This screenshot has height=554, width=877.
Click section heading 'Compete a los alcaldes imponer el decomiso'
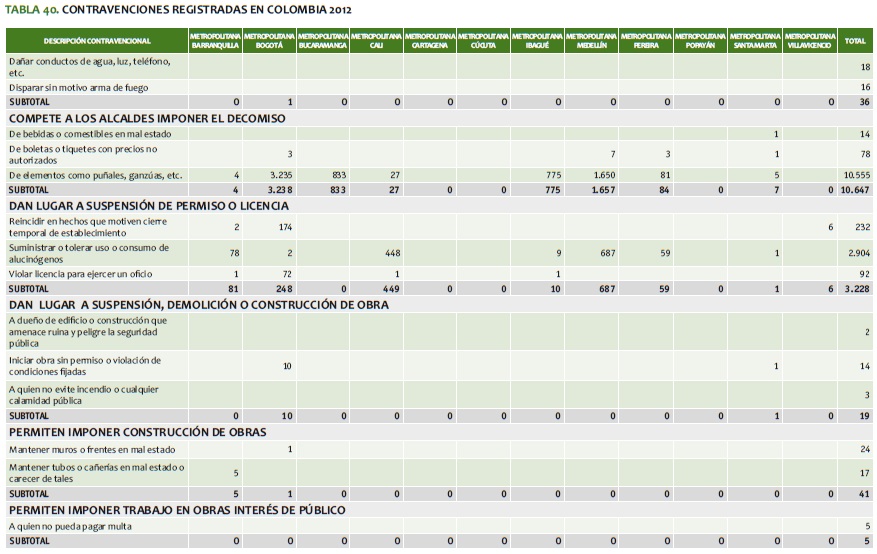click(147, 118)
